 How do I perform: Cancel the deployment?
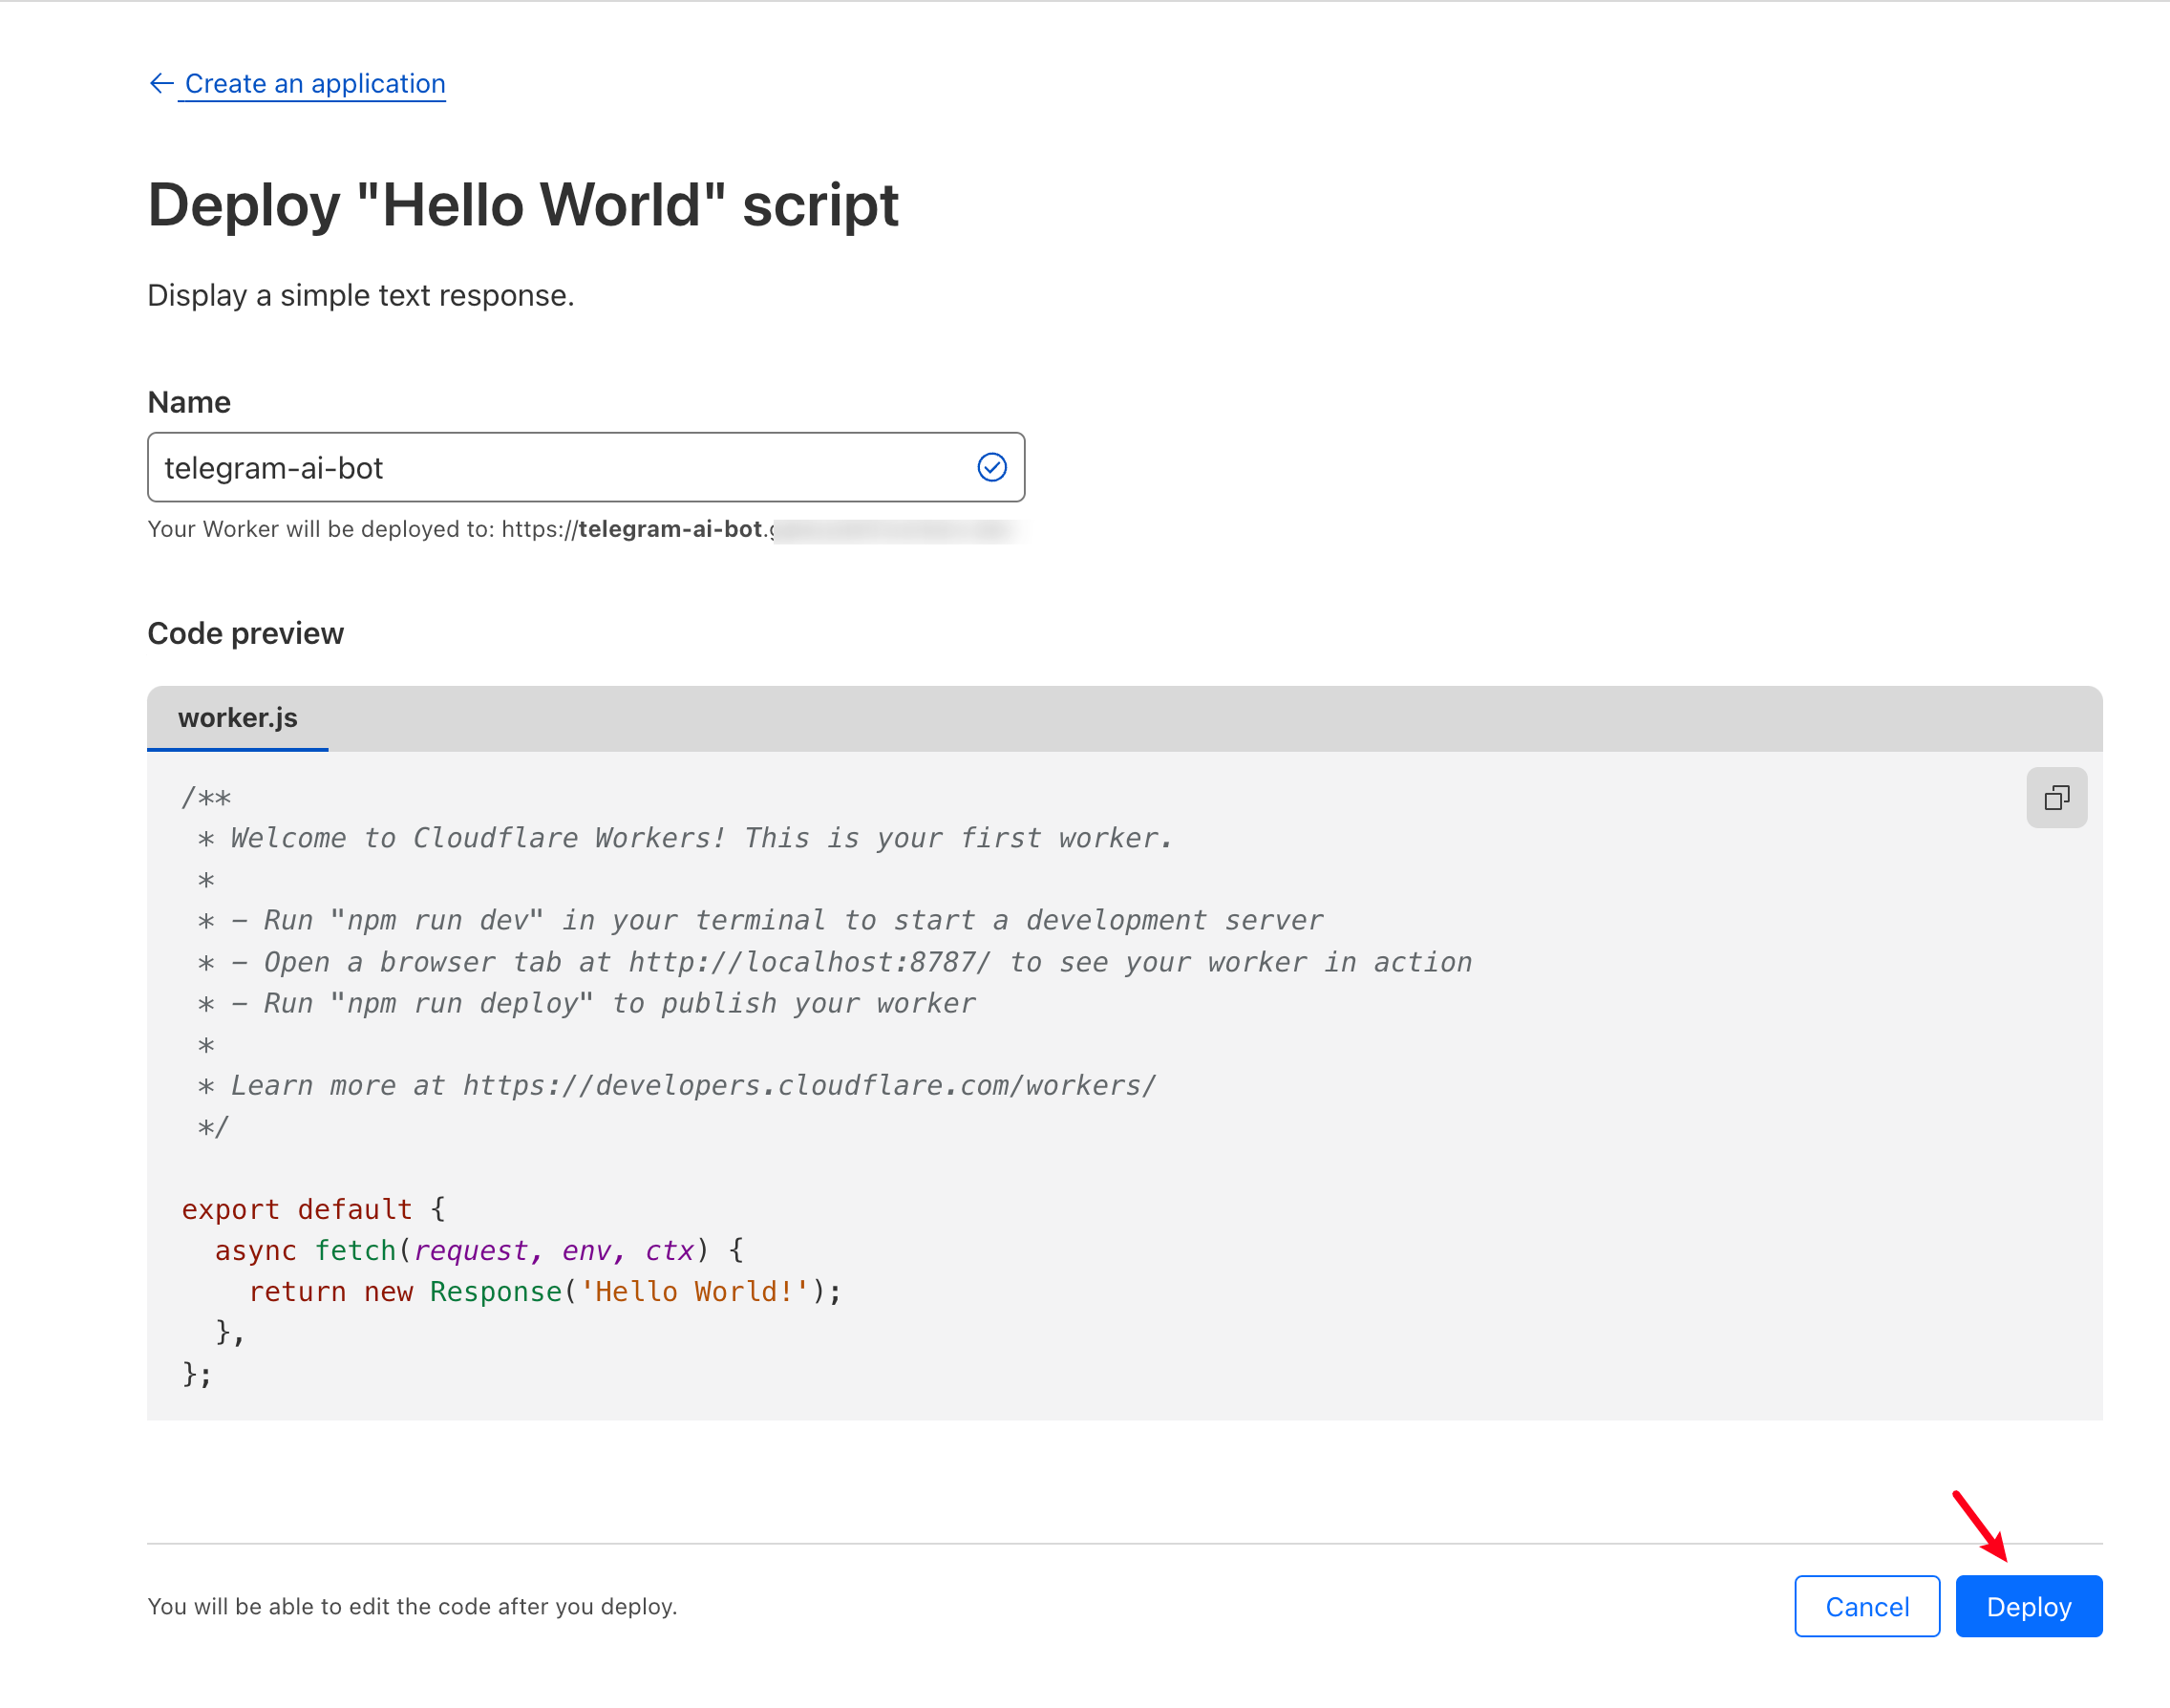coord(1866,1606)
